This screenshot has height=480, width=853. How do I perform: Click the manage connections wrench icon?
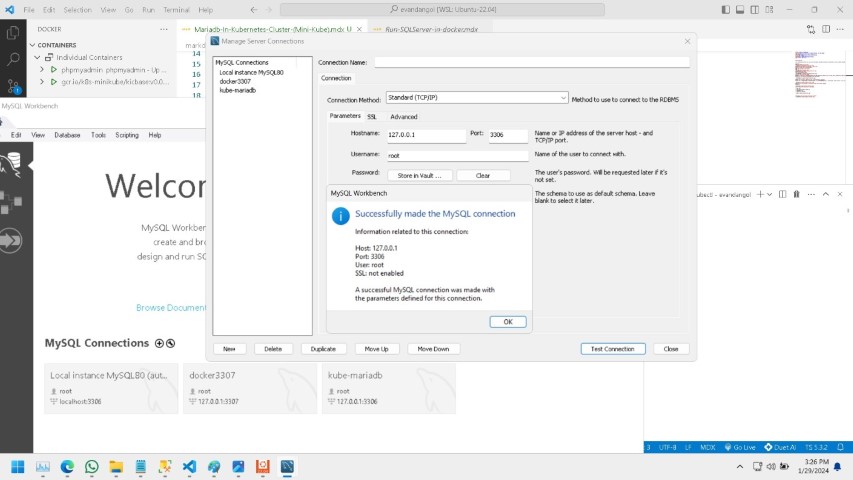coord(171,343)
